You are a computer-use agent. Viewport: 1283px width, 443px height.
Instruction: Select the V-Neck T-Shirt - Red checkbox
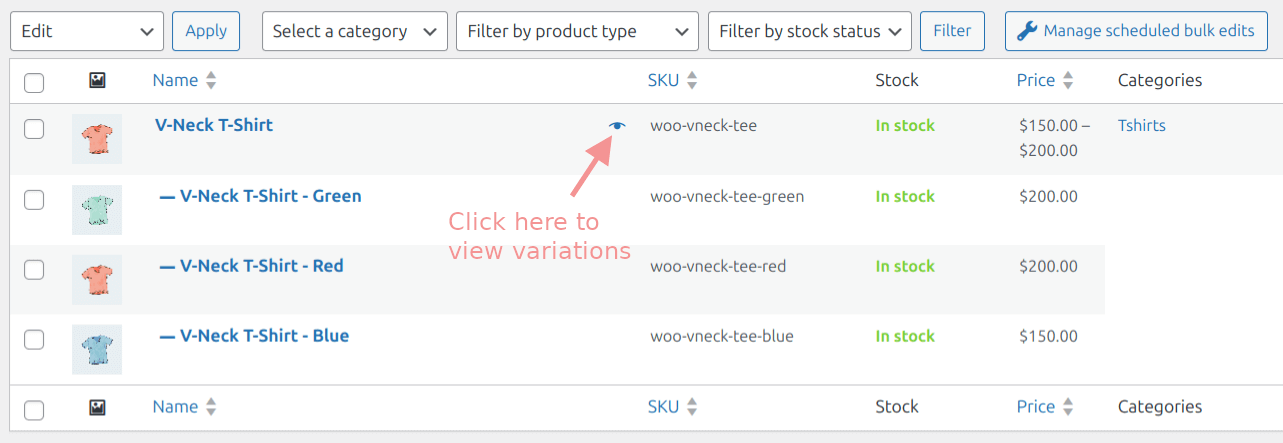tap(34, 269)
